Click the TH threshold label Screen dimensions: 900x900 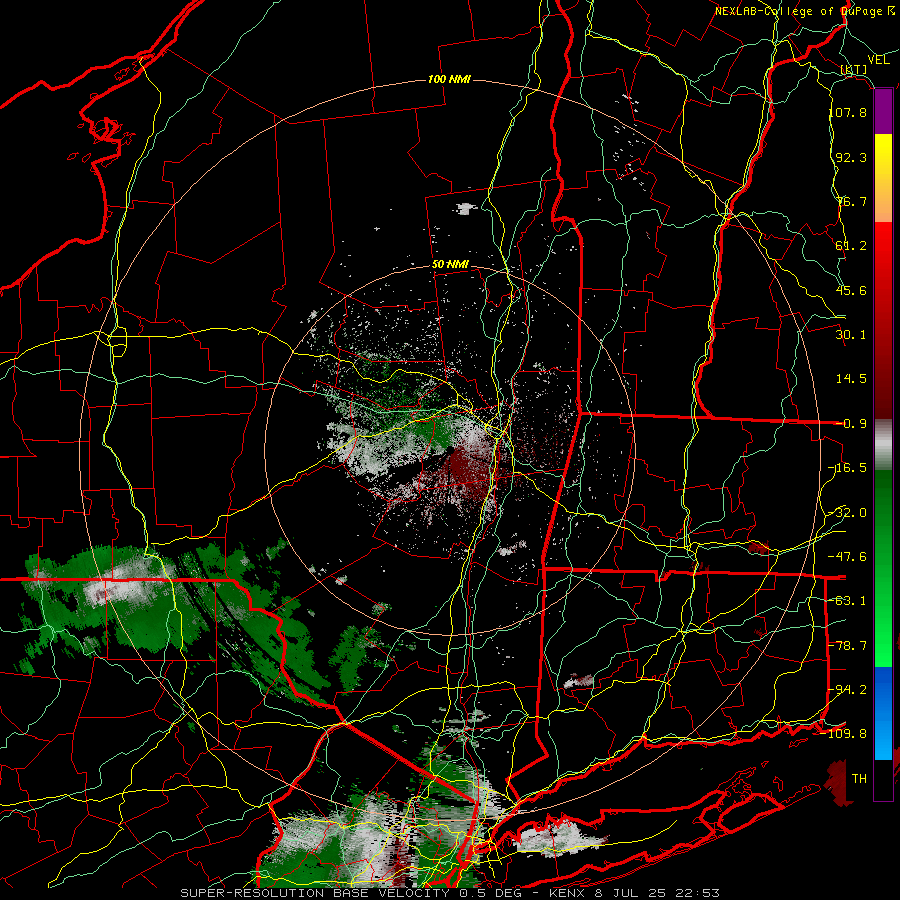point(859,779)
